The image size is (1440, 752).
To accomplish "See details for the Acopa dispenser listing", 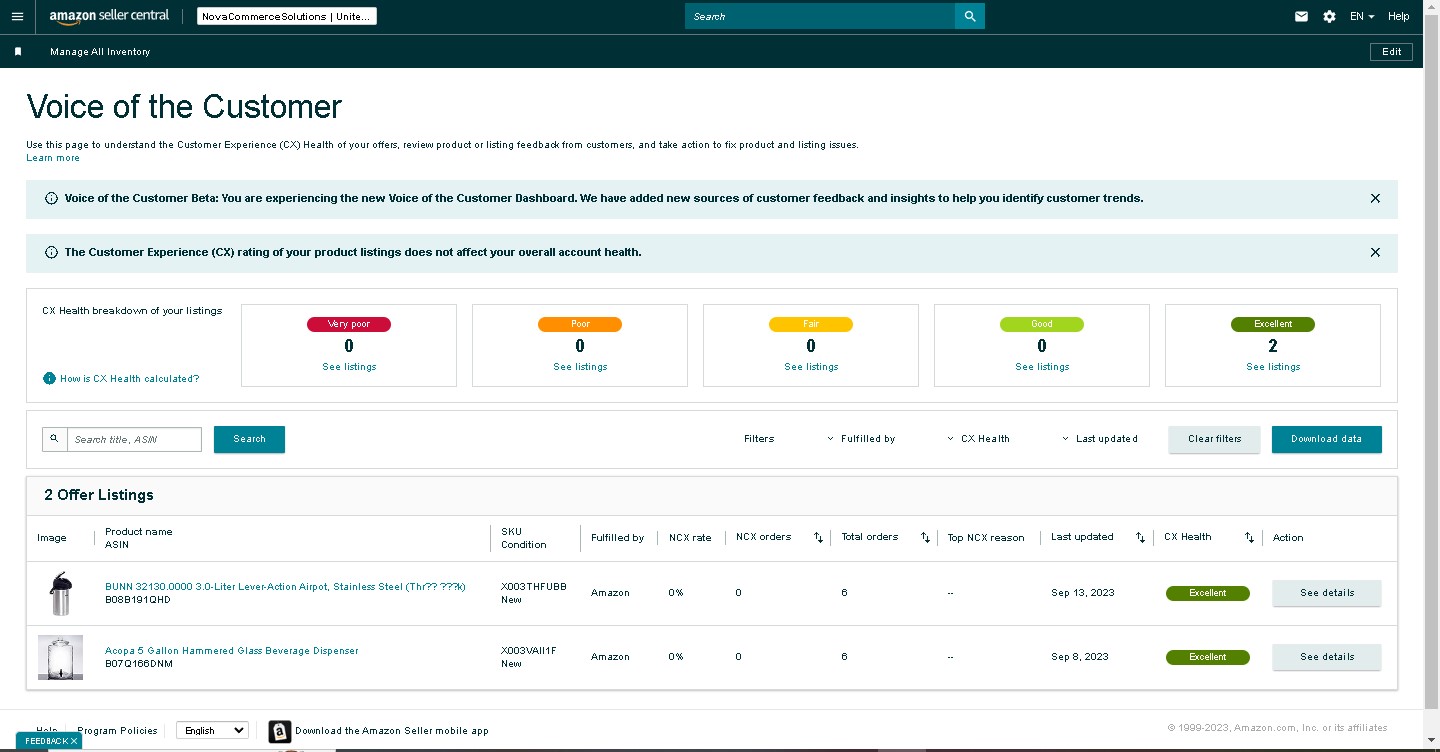I will click(1326, 657).
